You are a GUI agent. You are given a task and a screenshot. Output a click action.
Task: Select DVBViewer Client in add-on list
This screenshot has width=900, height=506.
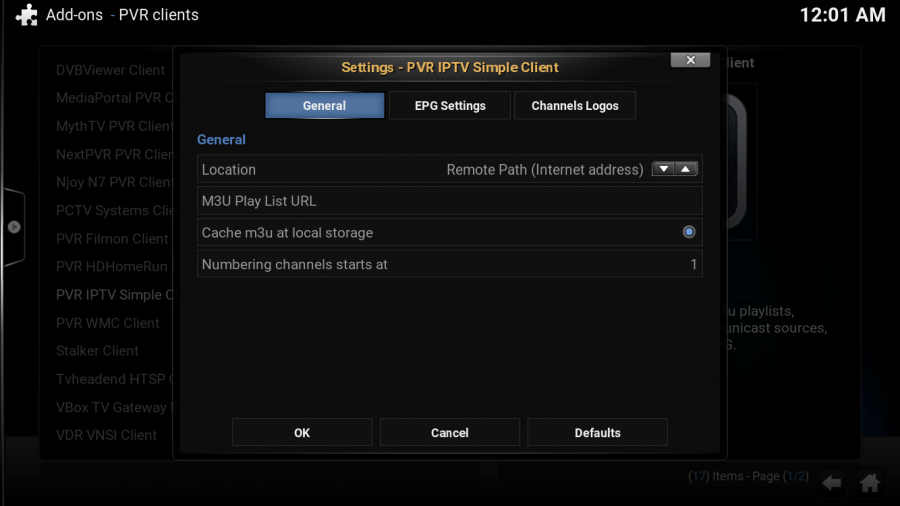(x=110, y=70)
